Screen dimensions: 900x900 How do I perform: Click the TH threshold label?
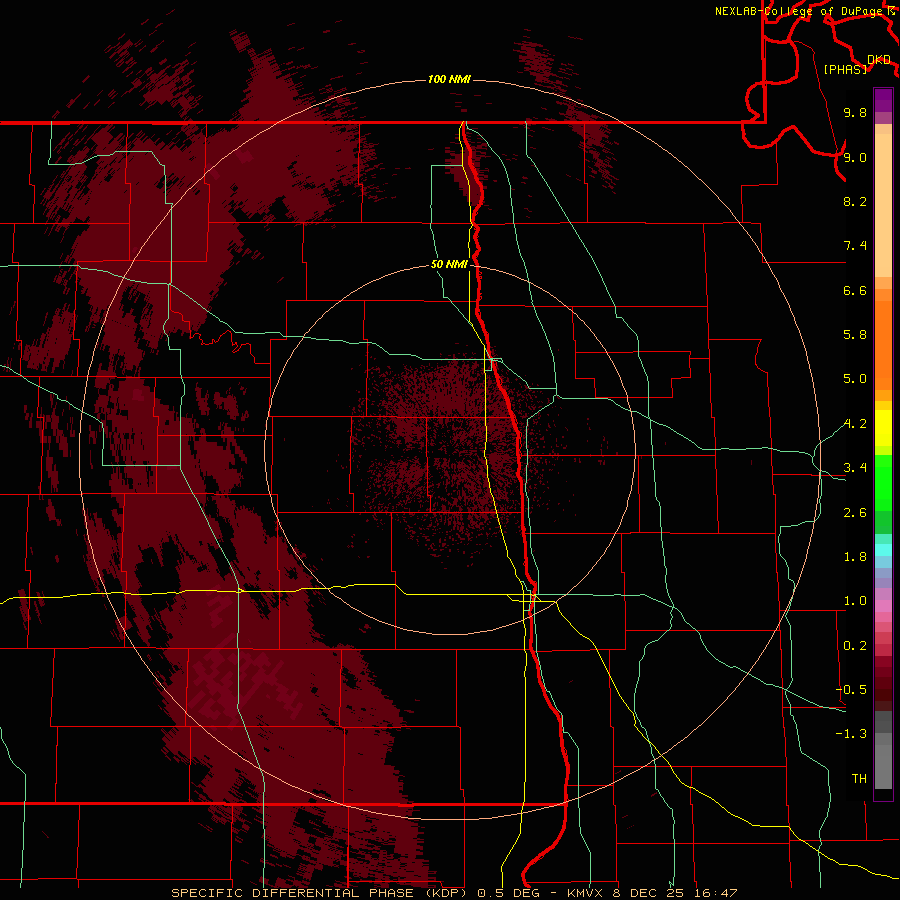859,779
